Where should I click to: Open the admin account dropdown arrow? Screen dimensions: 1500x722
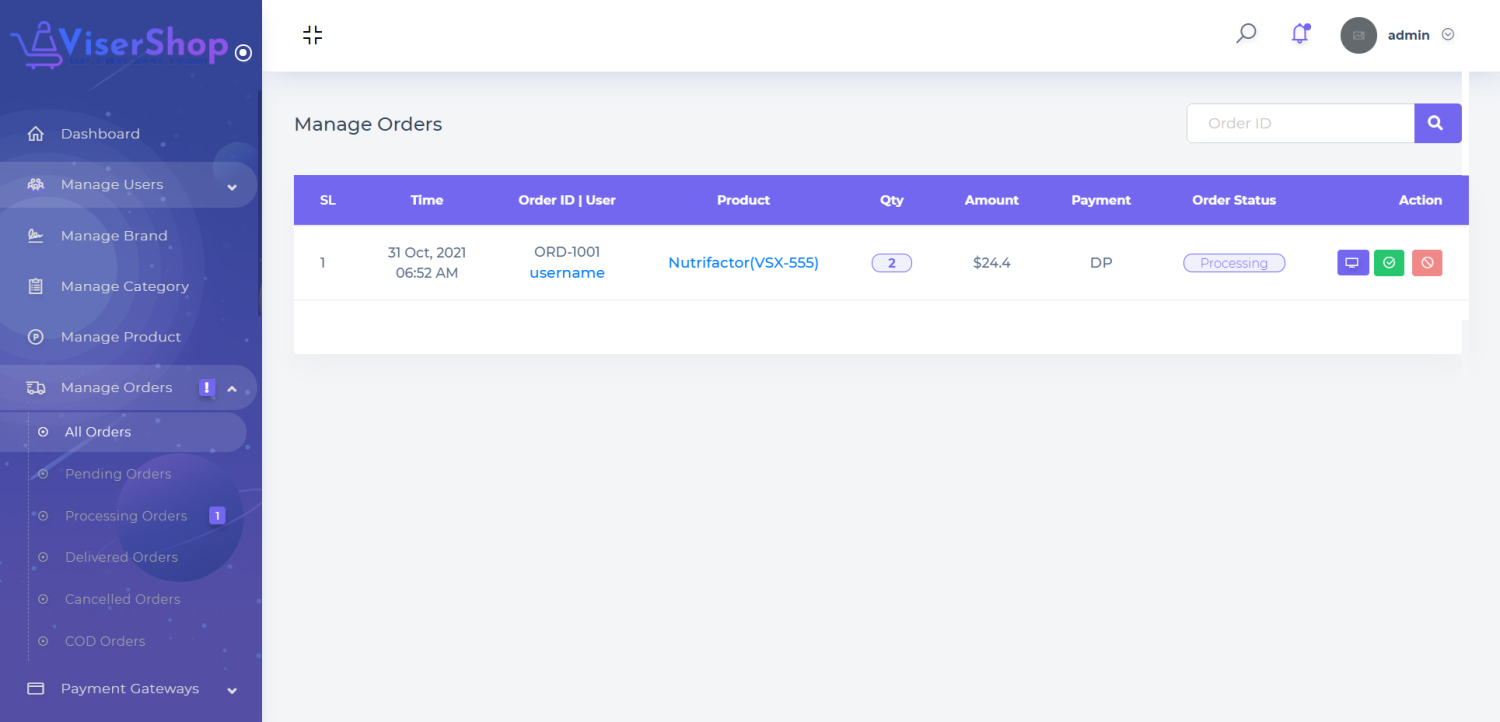[x=1447, y=35]
